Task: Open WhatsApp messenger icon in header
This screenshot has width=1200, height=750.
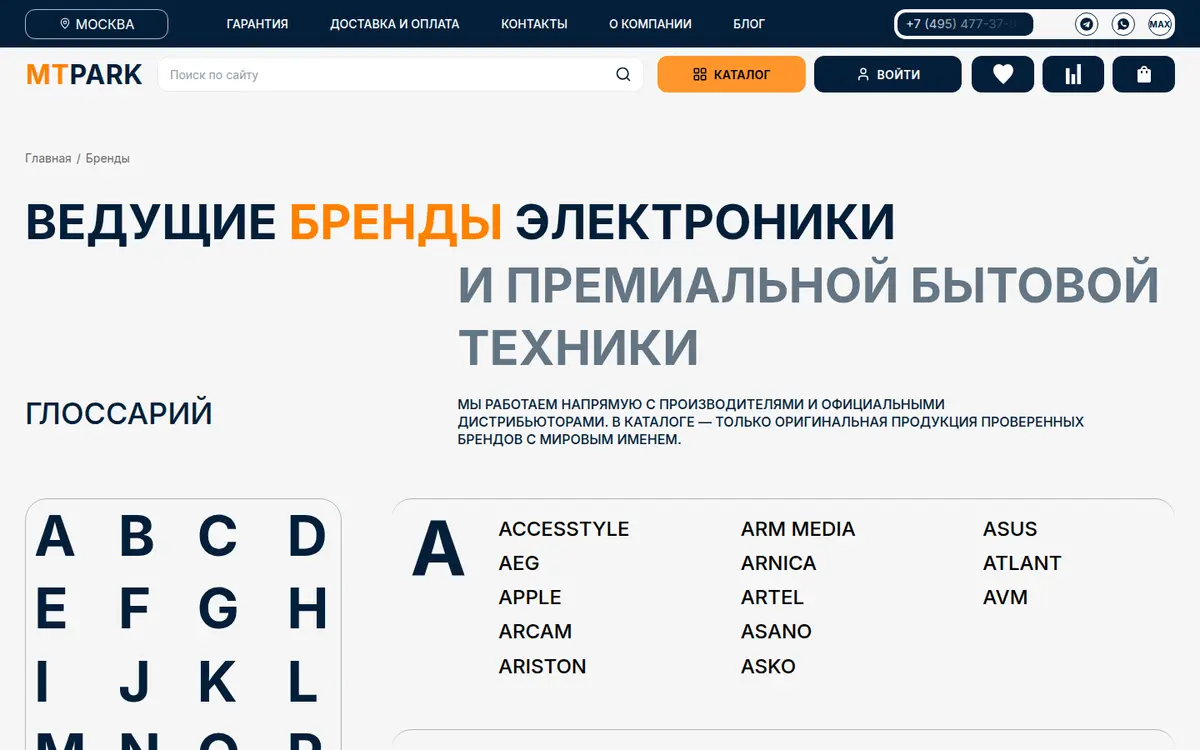Action: (x=1123, y=24)
